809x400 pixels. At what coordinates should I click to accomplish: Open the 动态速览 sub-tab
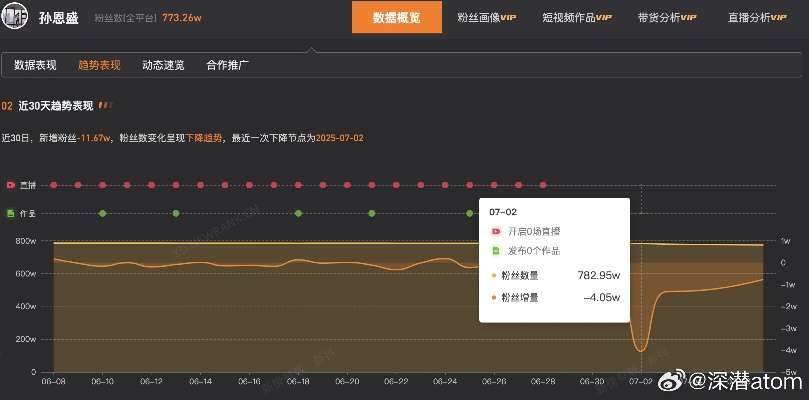point(163,65)
